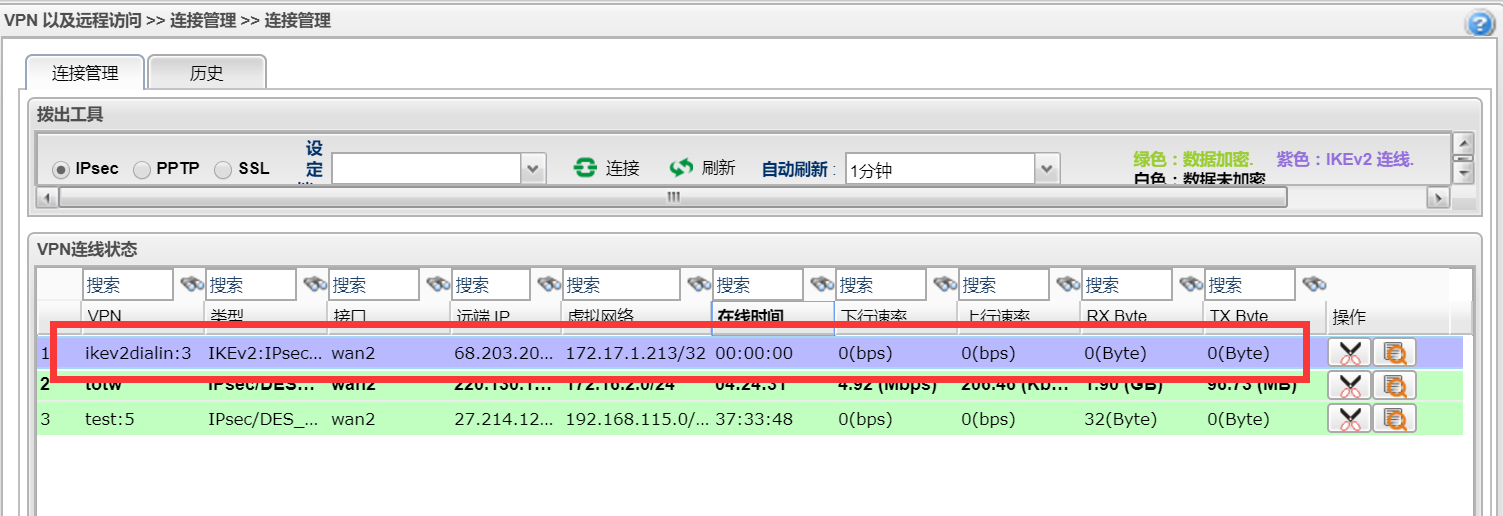Click binoculars icon beside the 上行速率 search field
1503x516 pixels.
coord(1068,285)
